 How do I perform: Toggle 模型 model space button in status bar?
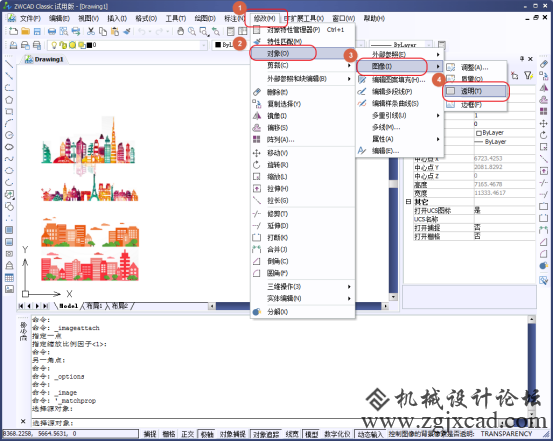coord(312,434)
